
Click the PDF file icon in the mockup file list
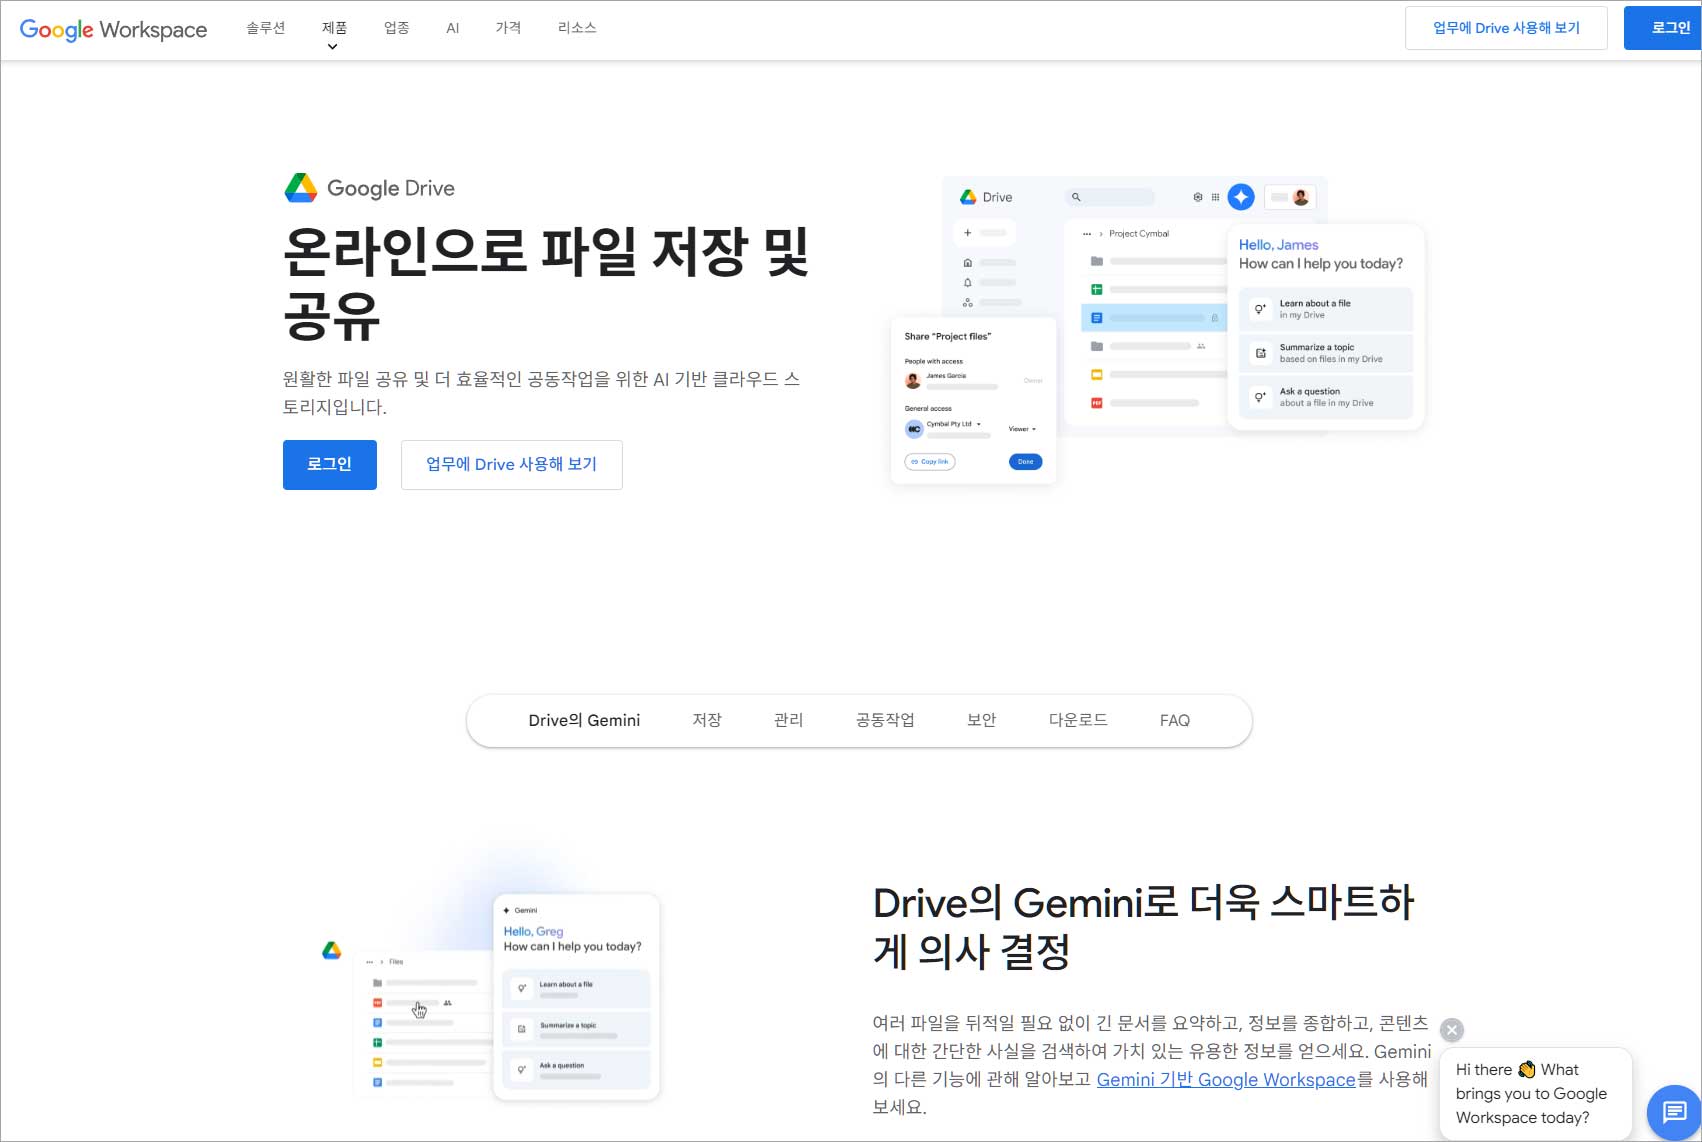tap(1096, 400)
